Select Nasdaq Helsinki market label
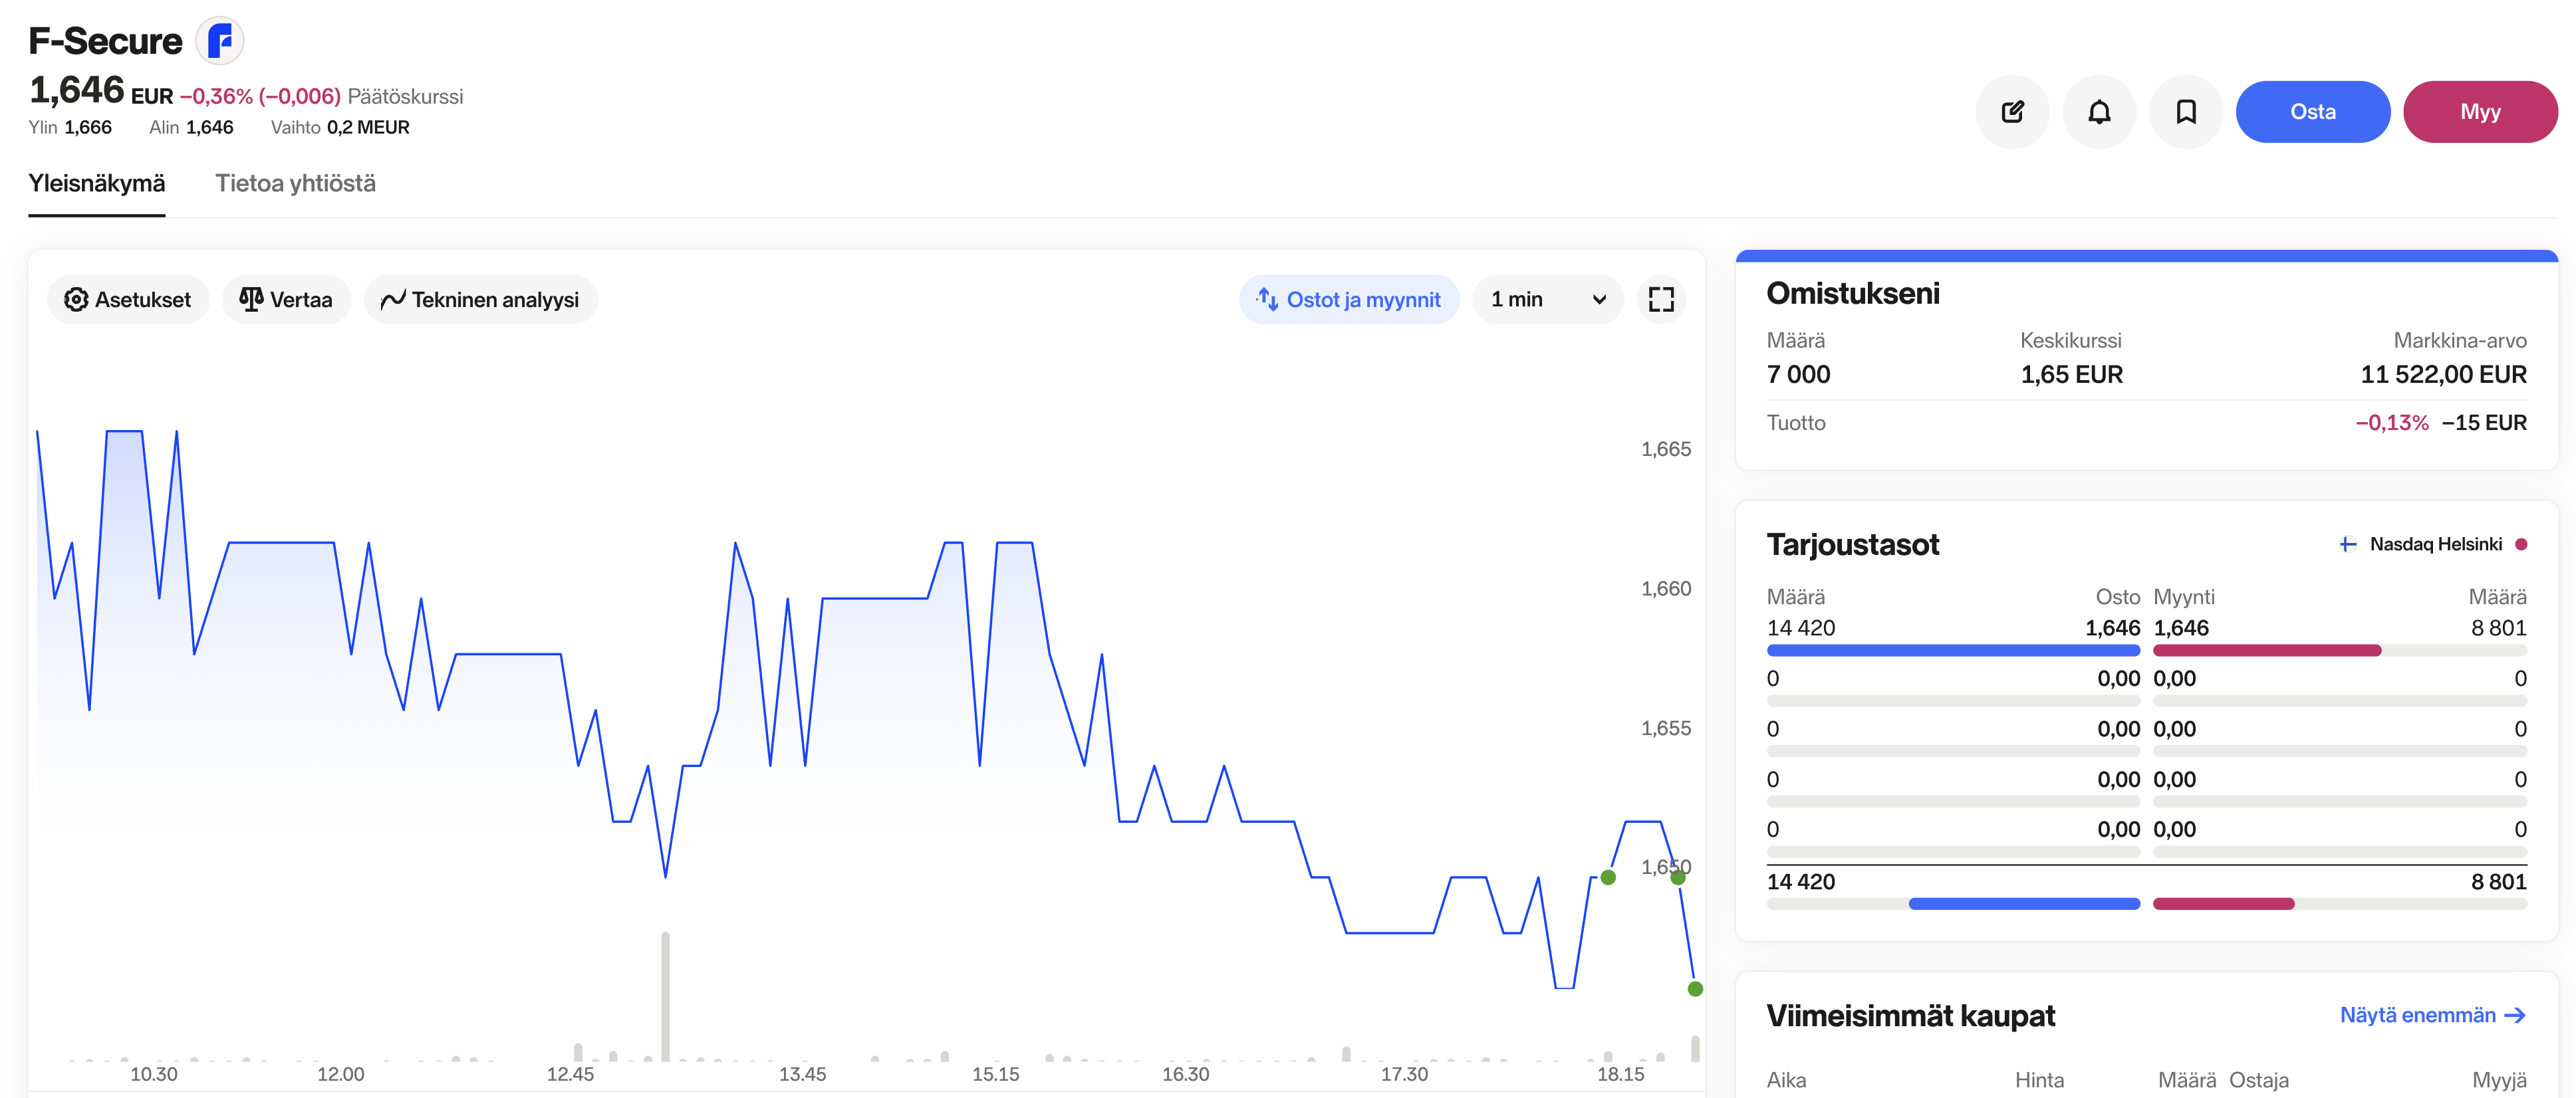This screenshot has height=1098, width=2576. click(x=2435, y=544)
